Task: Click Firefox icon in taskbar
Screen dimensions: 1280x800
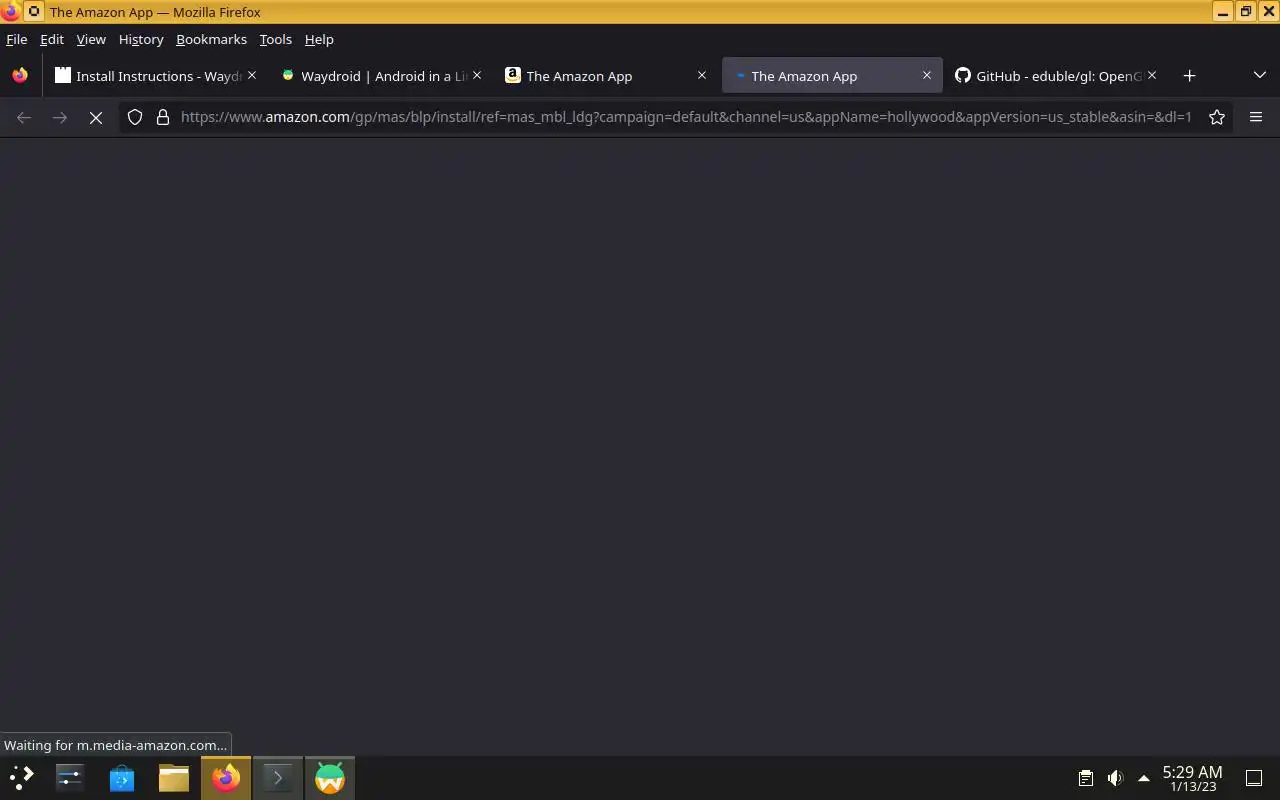Action: (226, 777)
